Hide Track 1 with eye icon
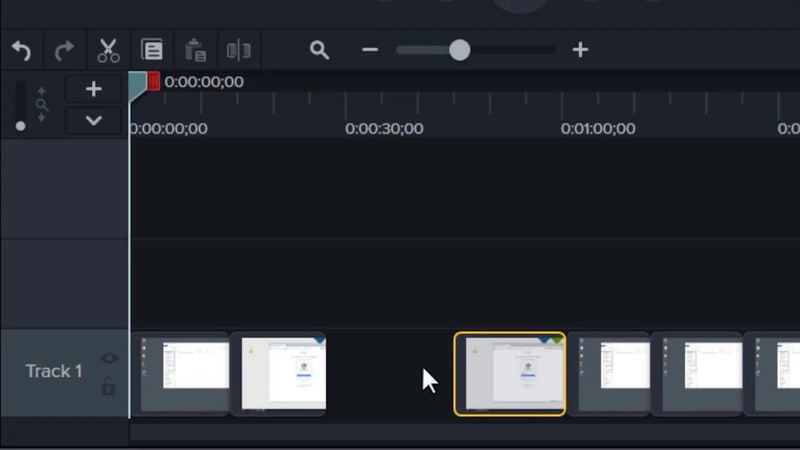Viewport: 800px width, 450px height. [x=109, y=358]
